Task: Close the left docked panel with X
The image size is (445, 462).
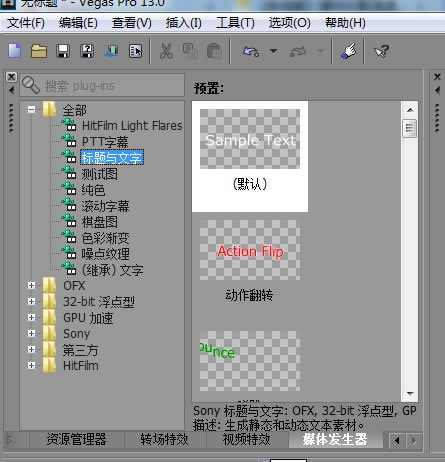Action: (x=11, y=77)
